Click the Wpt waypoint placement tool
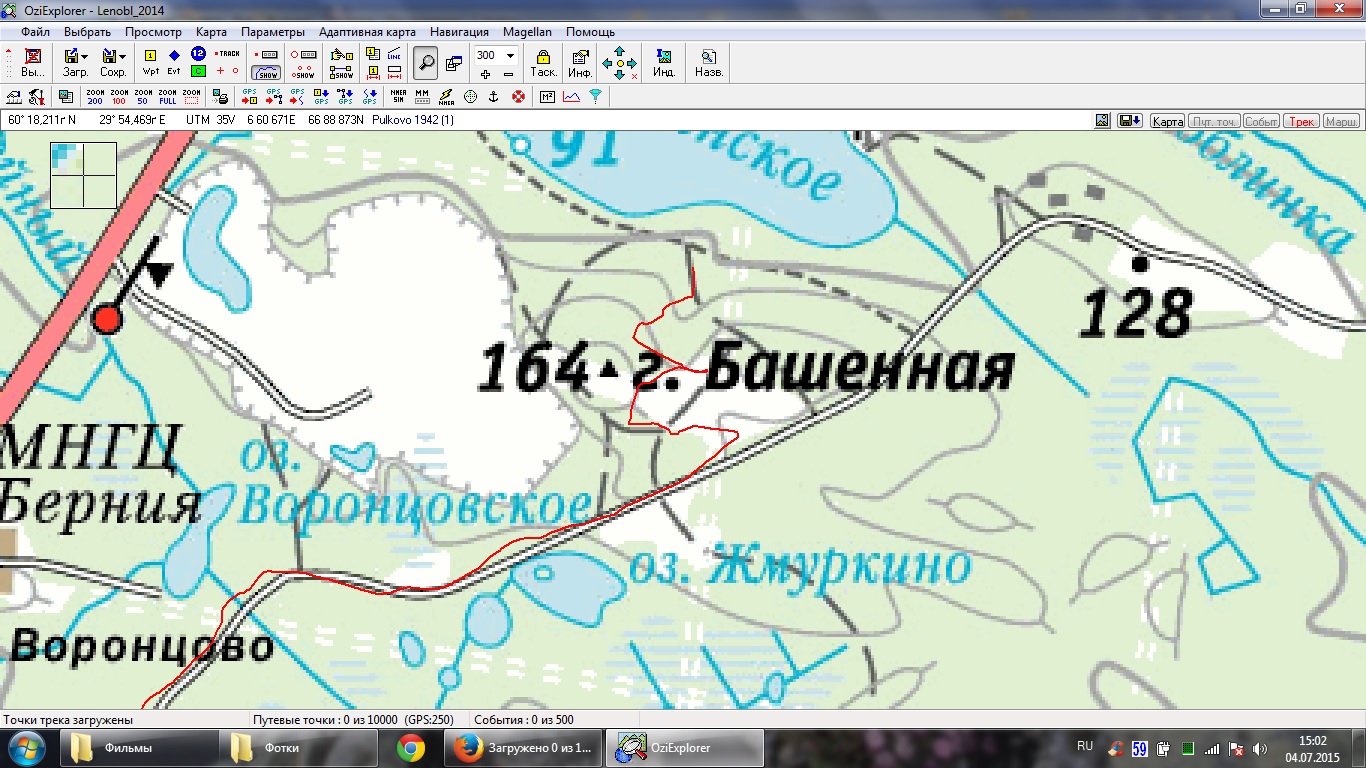Viewport: 1366px width, 768px height. 151,62
